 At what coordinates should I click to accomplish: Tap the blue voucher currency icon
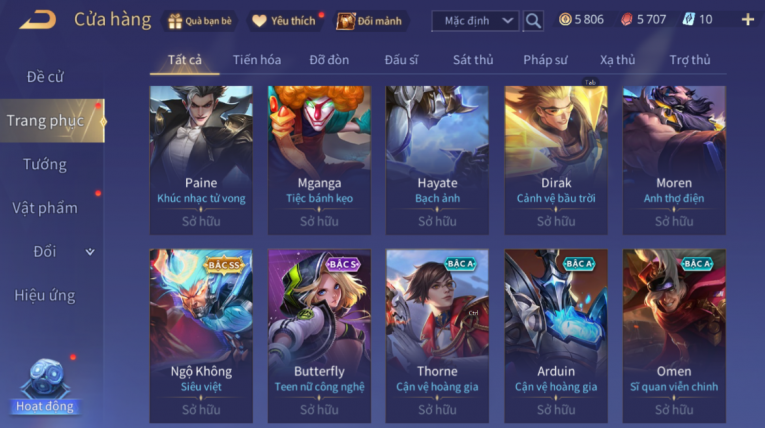pos(688,20)
